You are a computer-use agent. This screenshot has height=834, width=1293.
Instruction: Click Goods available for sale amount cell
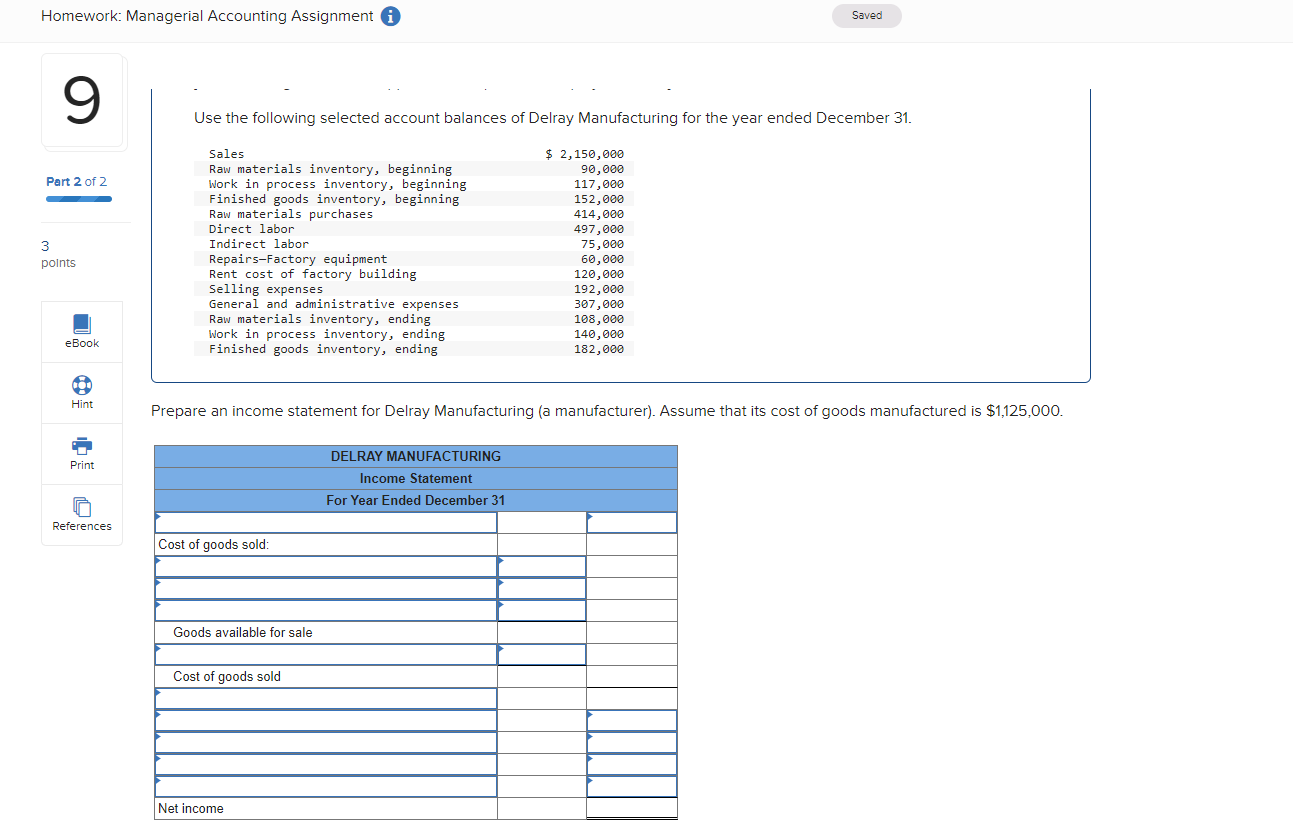tap(542, 632)
